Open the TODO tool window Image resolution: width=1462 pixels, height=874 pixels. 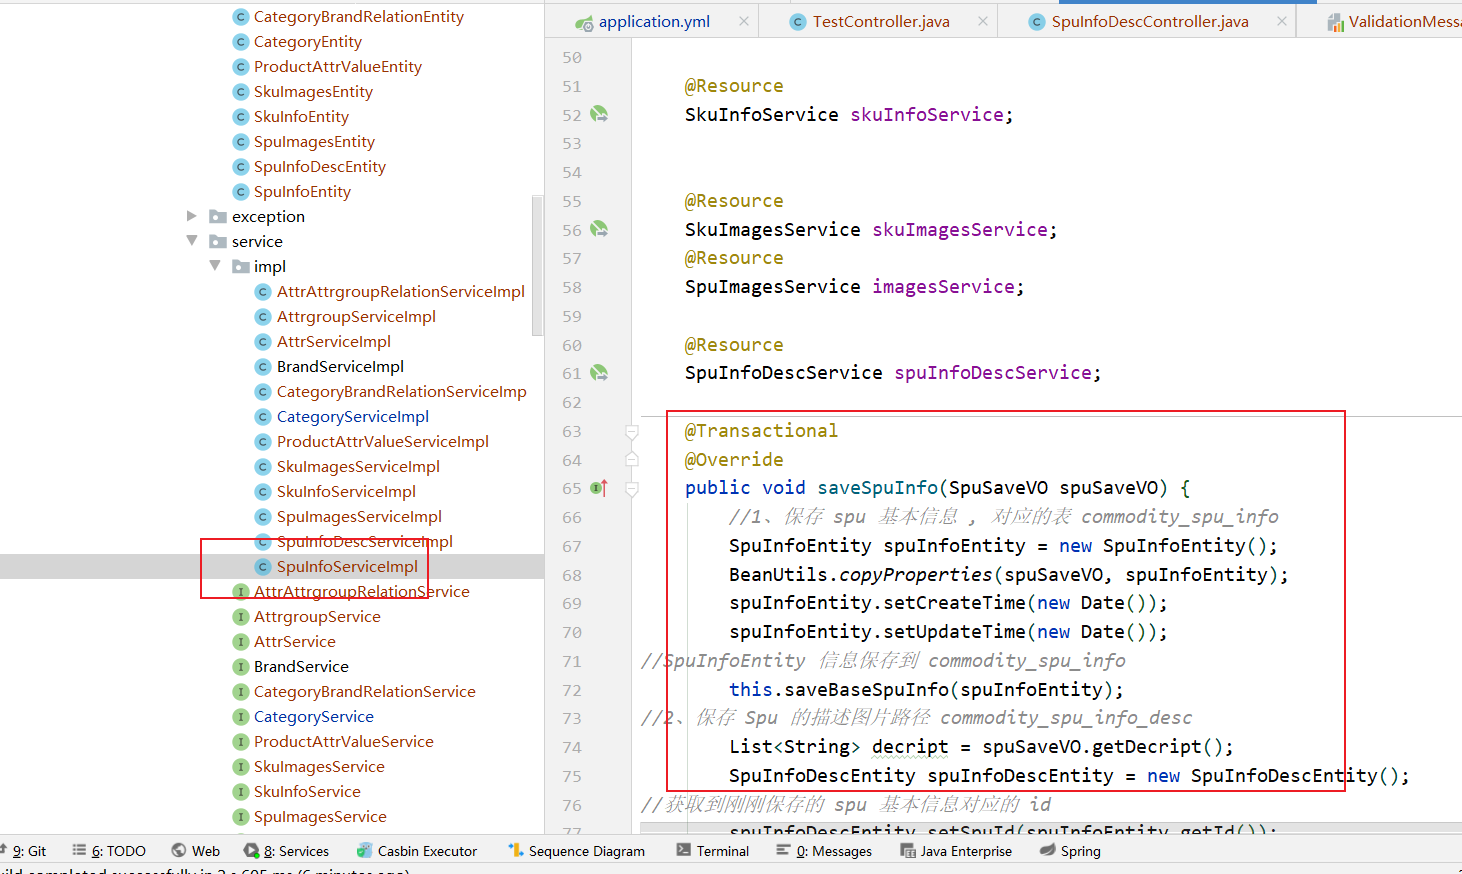click(x=109, y=851)
